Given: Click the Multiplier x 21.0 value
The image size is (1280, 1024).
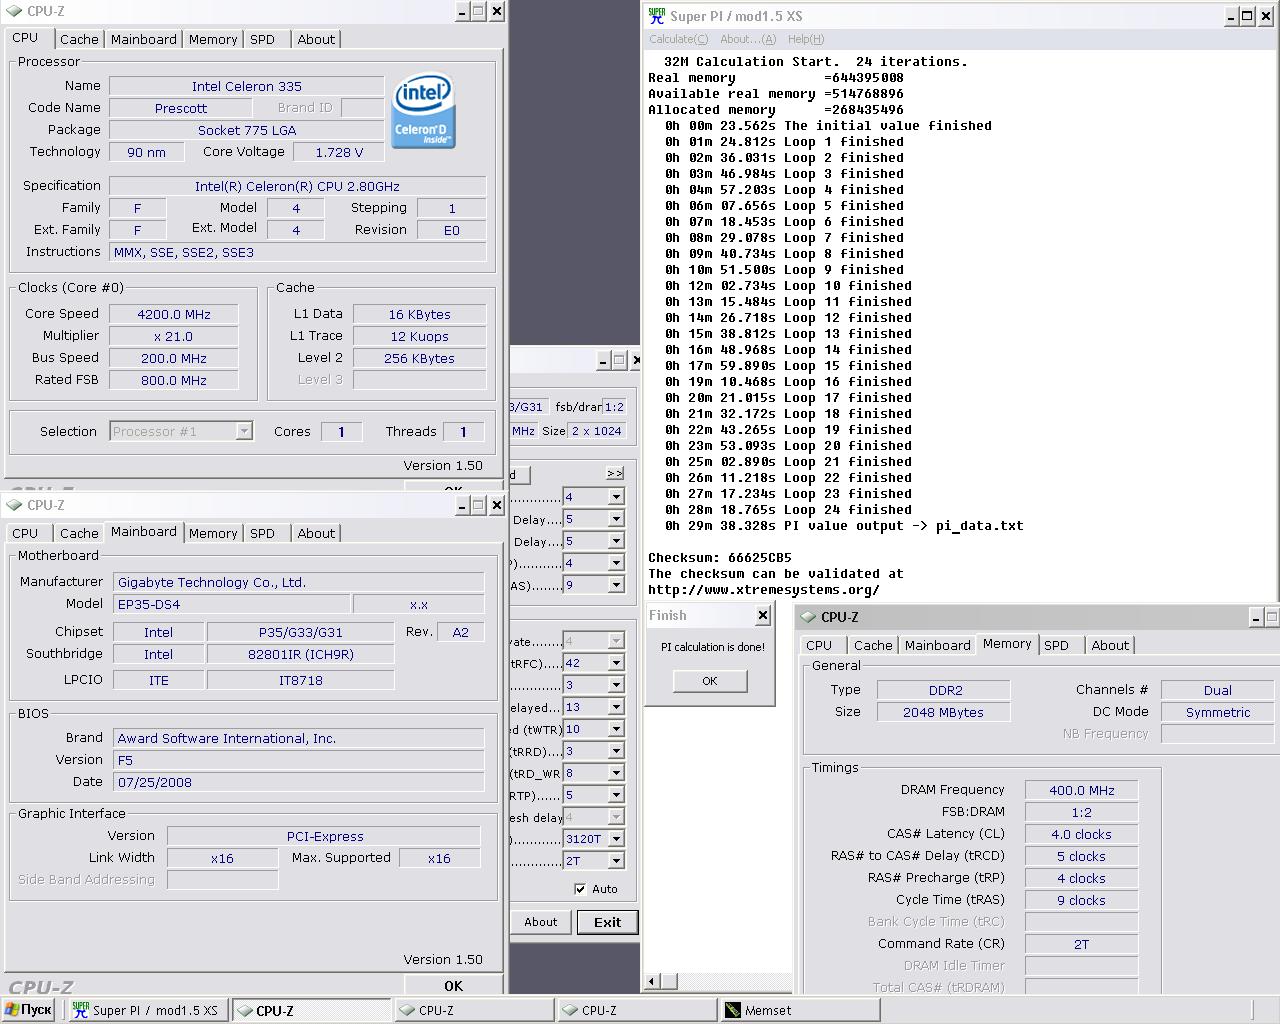Looking at the screenshot, I should coord(174,336).
